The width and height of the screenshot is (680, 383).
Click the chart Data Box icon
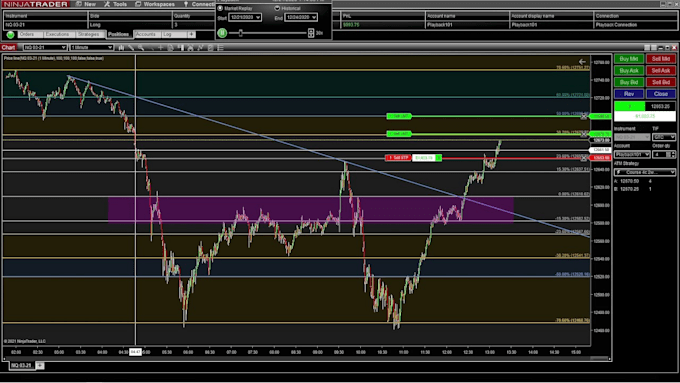point(170,48)
